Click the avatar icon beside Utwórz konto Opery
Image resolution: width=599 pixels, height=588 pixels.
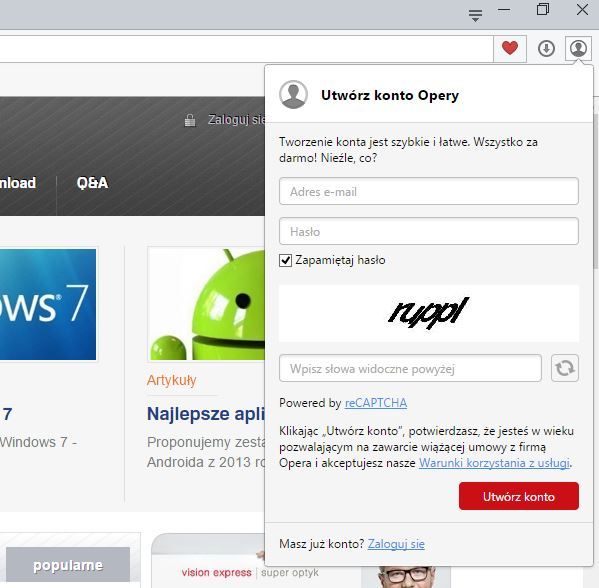(293, 94)
